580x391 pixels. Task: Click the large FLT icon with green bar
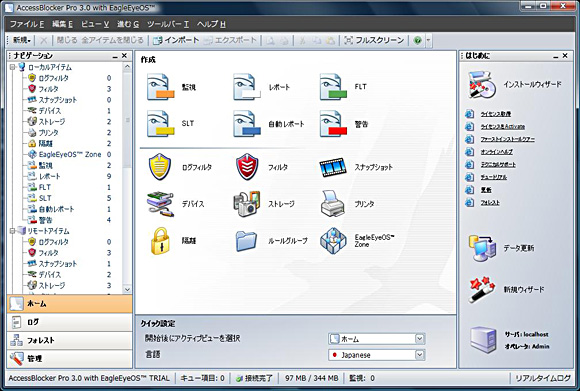[333, 87]
